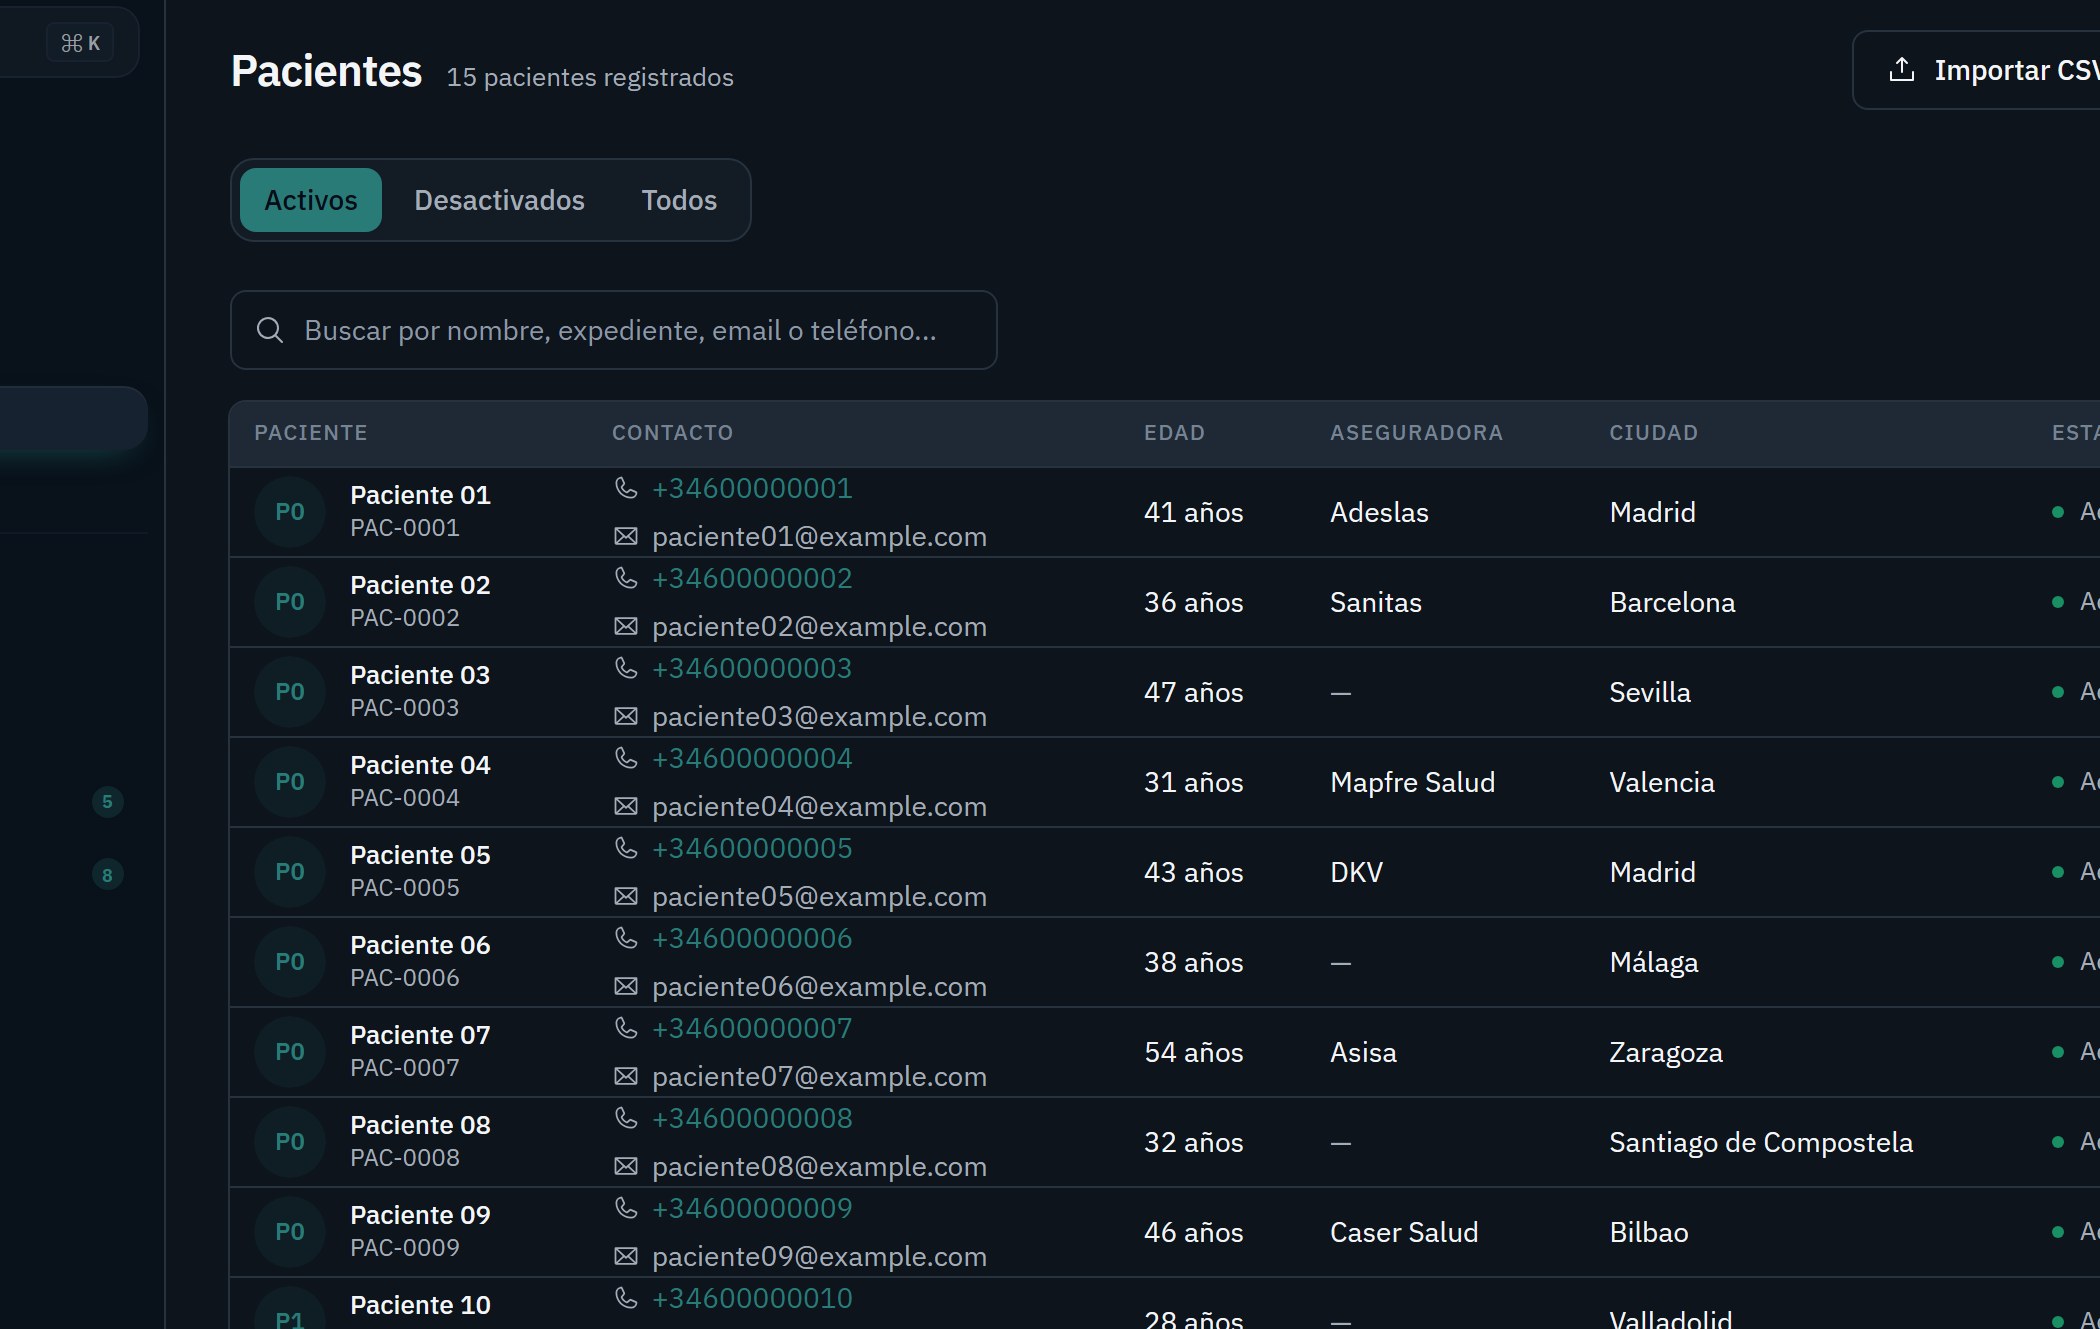
Task: Click the upload icon in Importar CSV
Action: (x=1902, y=70)
